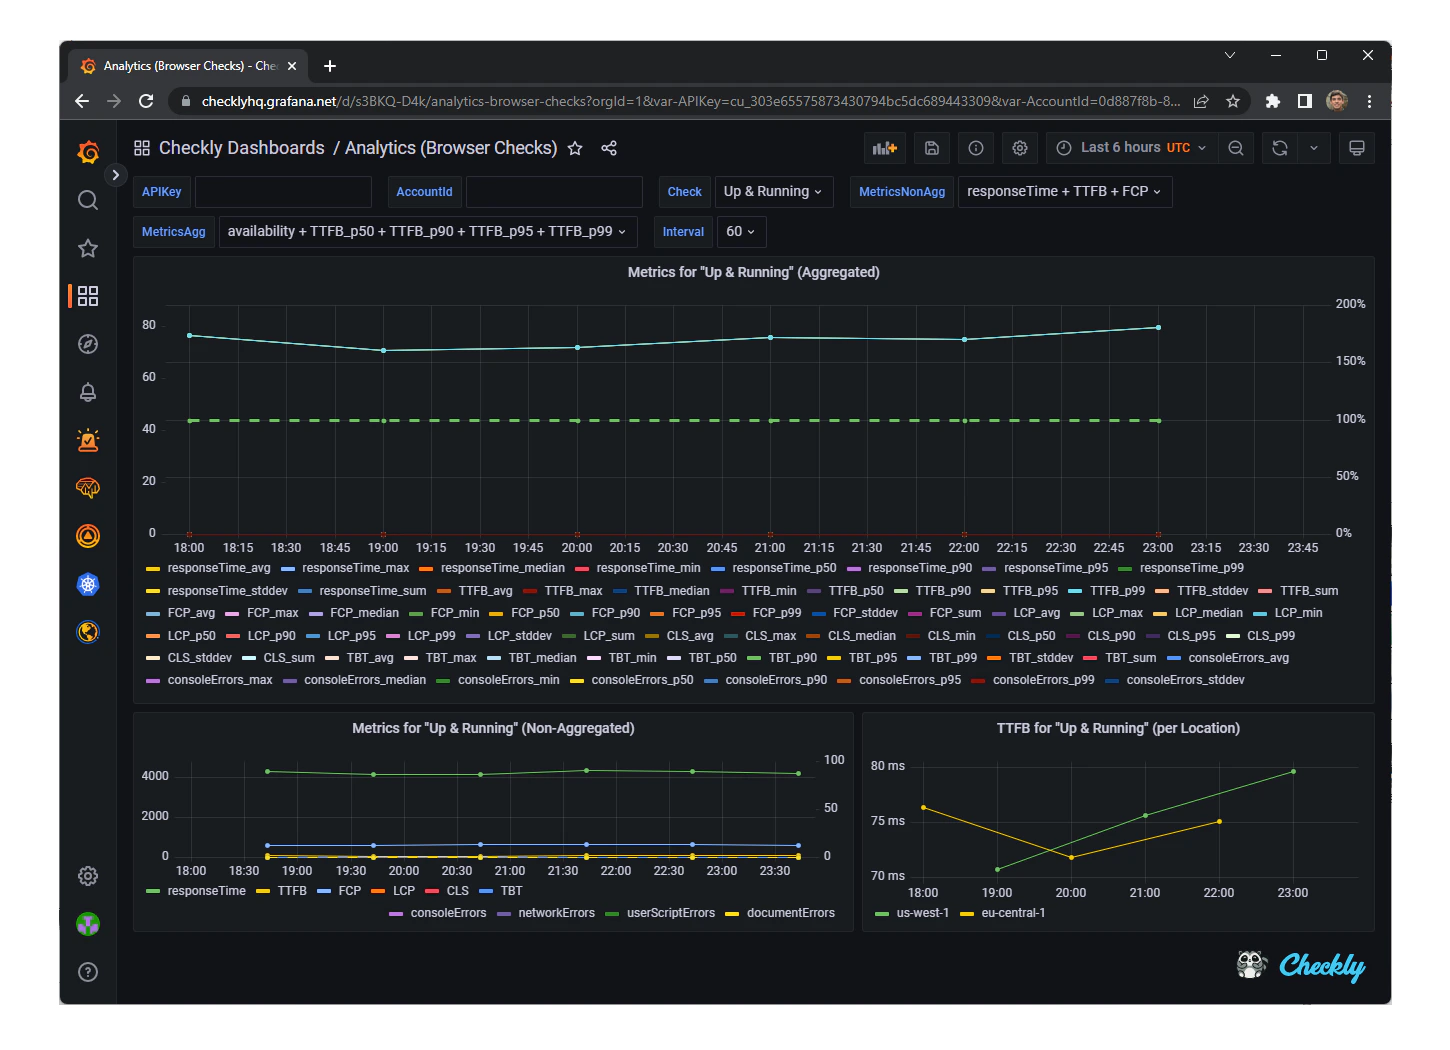Select the Kubernetes icon in the sidebar
Screen dimensions: 1450x1050
click(x=88, y=585)
